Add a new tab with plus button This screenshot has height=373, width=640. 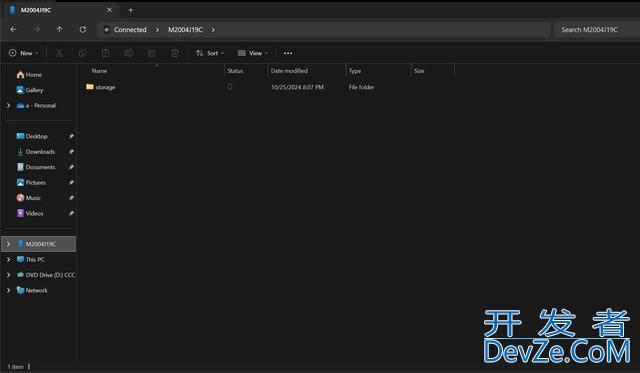tap(131, 10)
